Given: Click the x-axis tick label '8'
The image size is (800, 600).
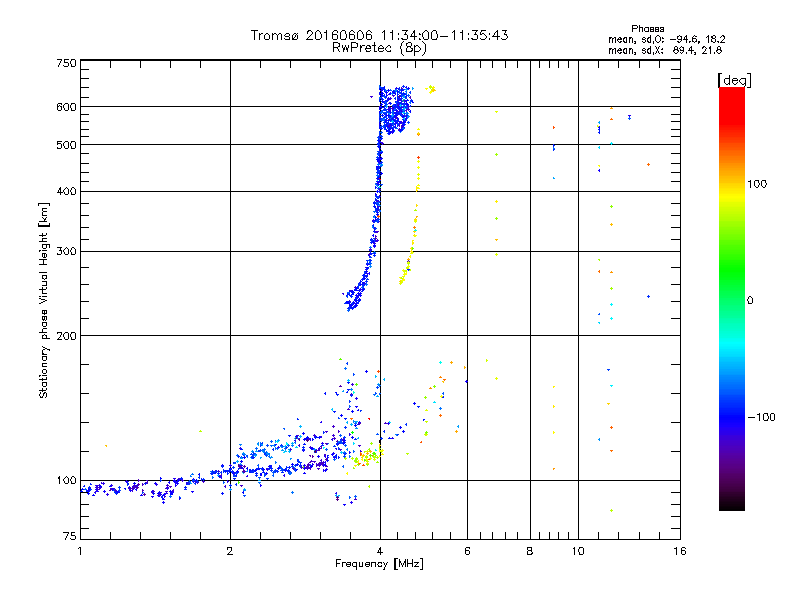Looking at the screenshot, I should pyautogui.click(x=530, y=551).
